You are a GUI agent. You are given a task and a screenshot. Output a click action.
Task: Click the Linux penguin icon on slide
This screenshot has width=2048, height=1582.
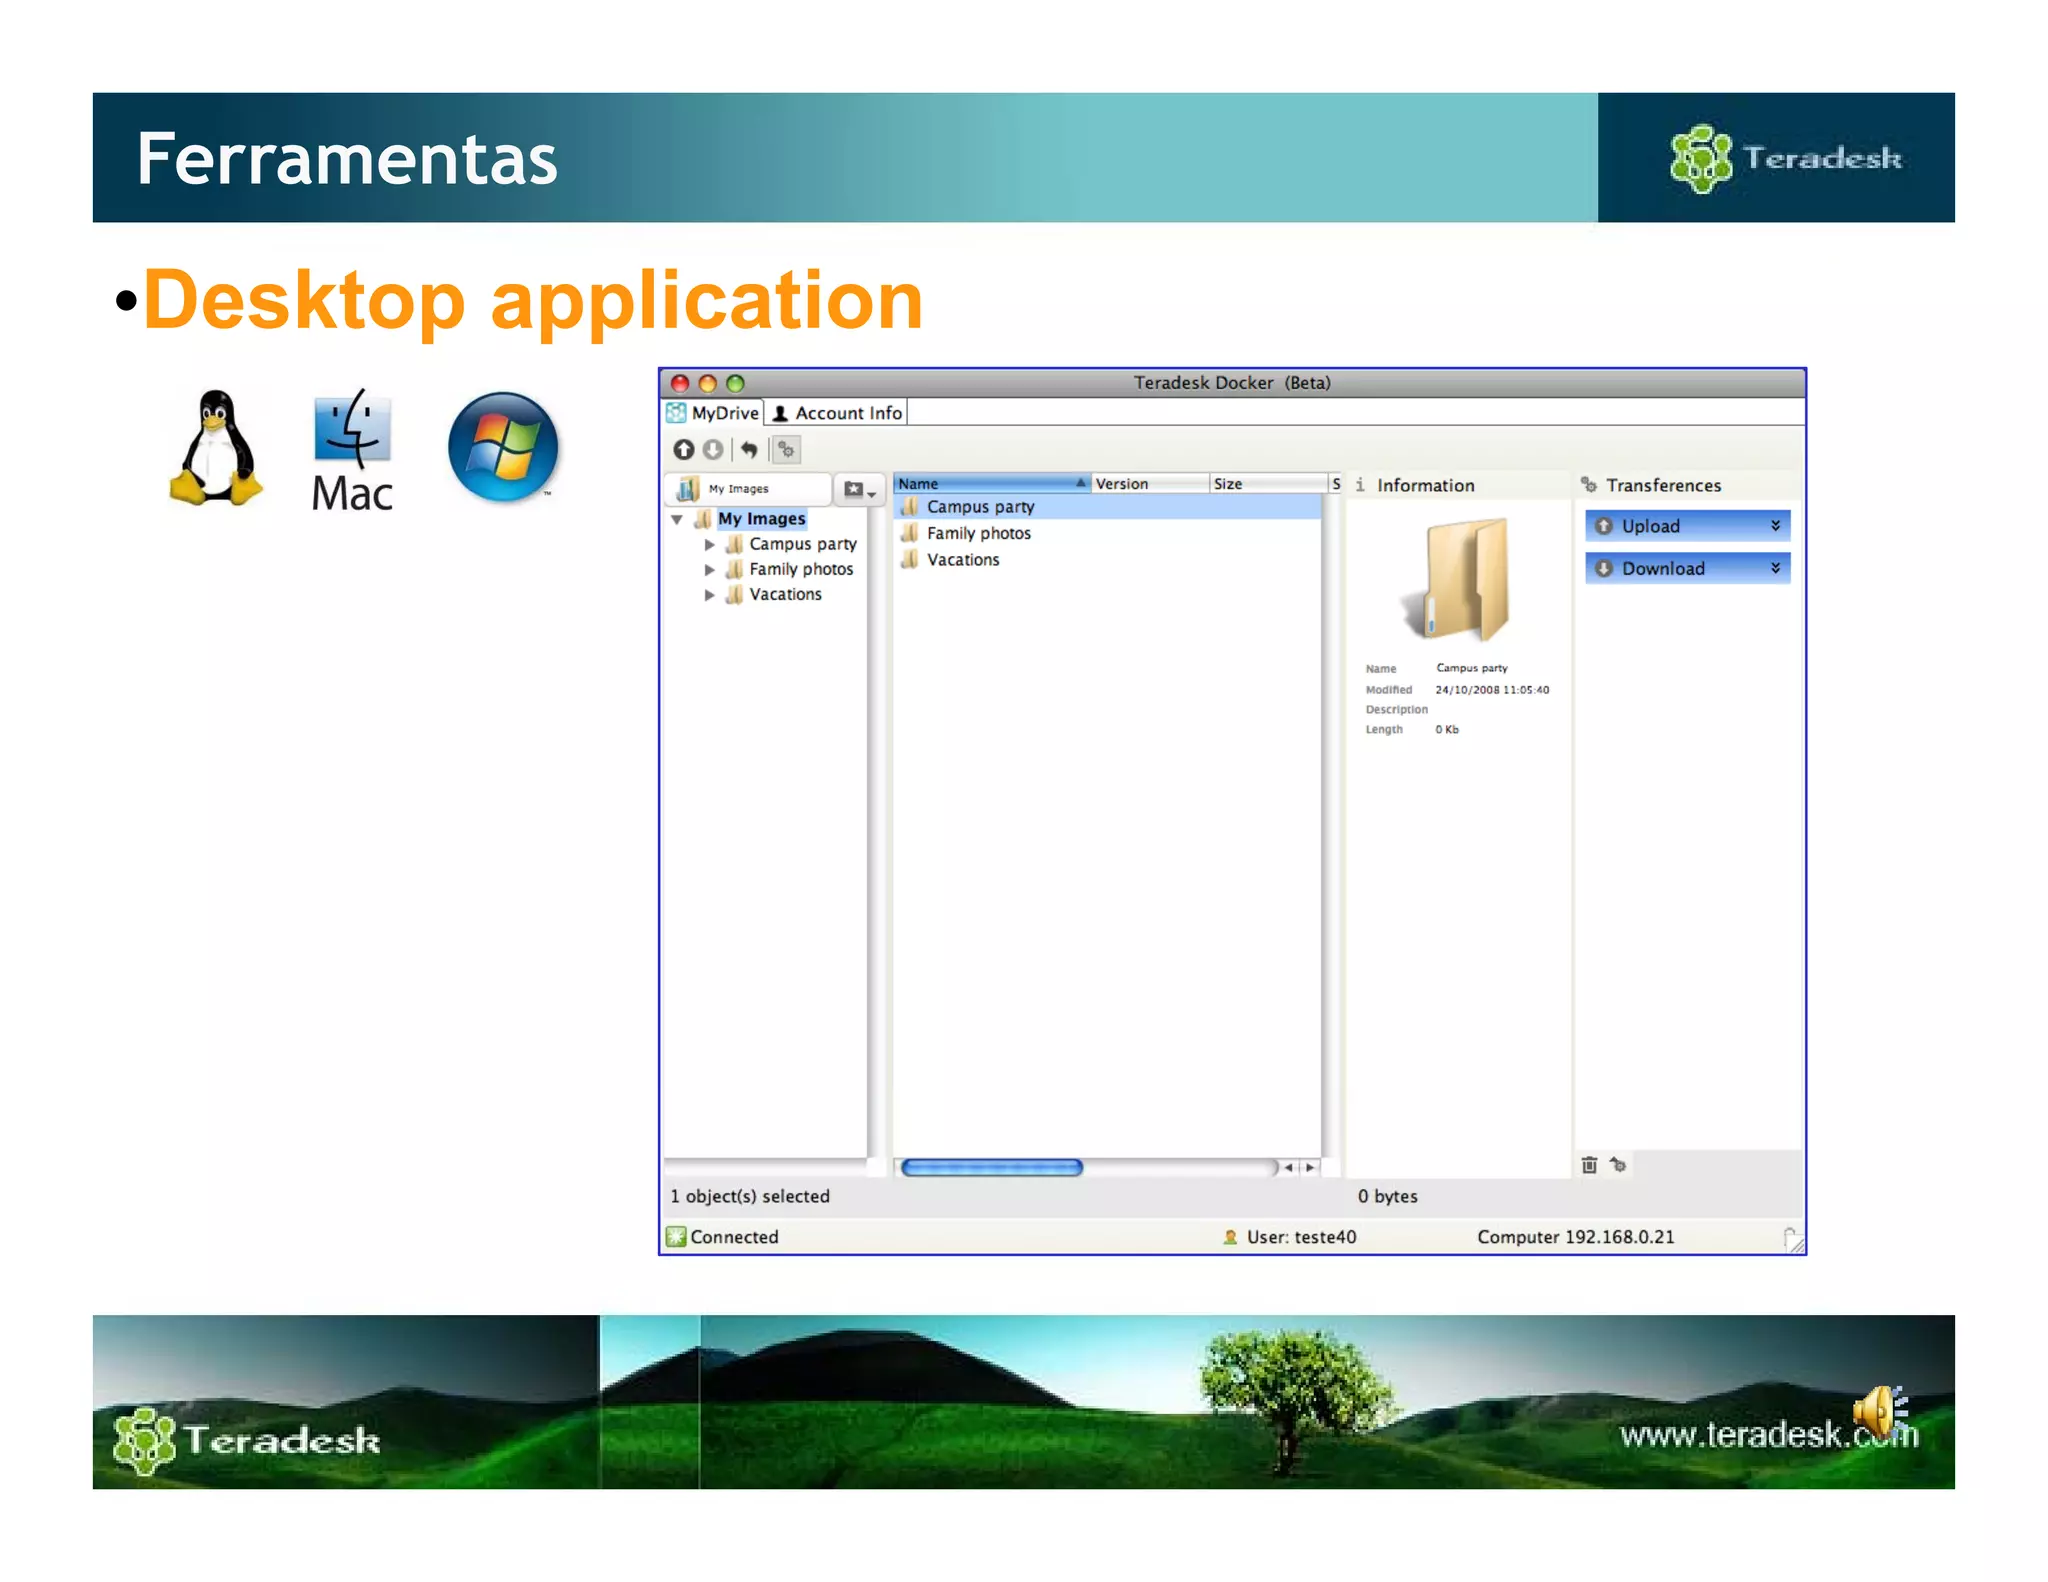click(x=216, y=448)
